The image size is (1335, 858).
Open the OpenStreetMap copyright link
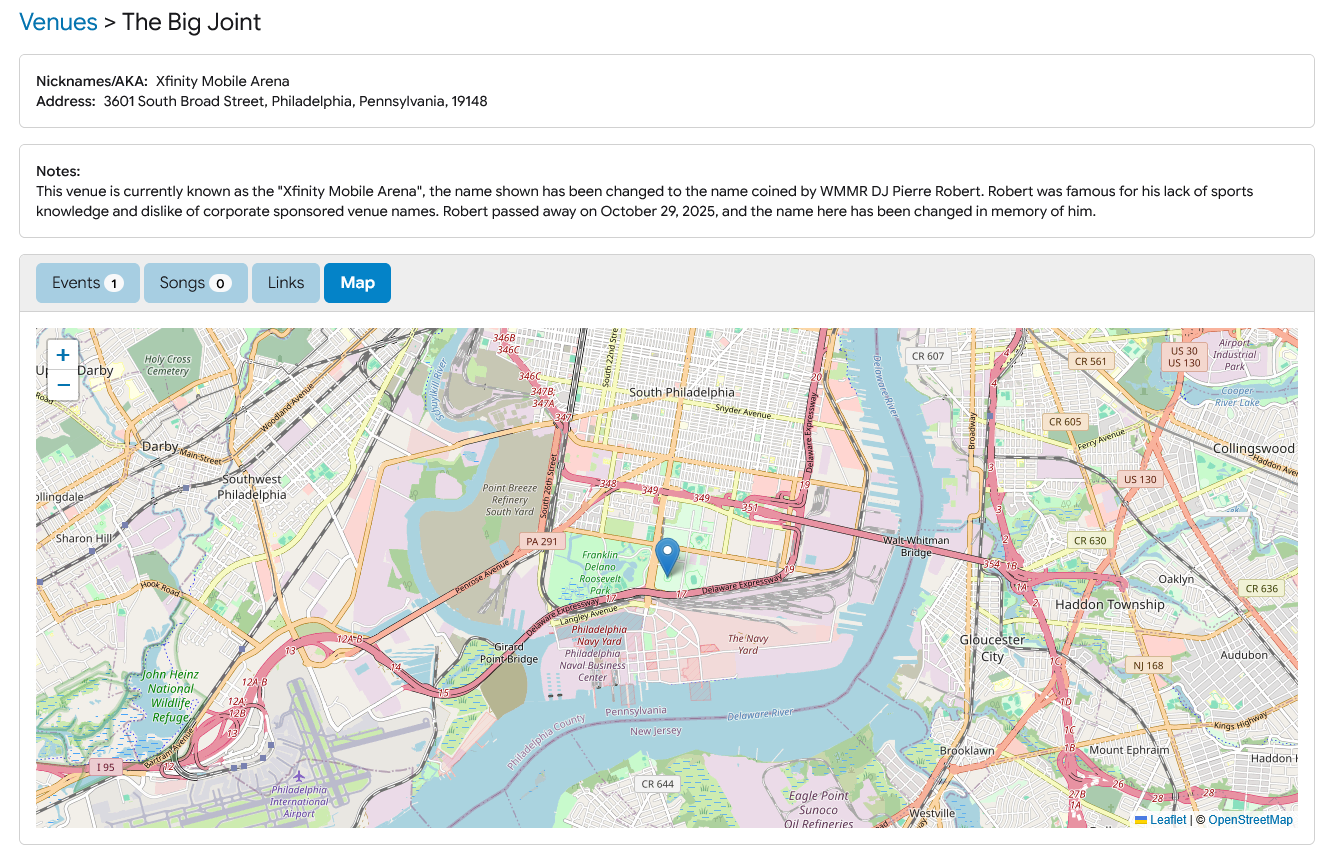tap(1250, 820)
